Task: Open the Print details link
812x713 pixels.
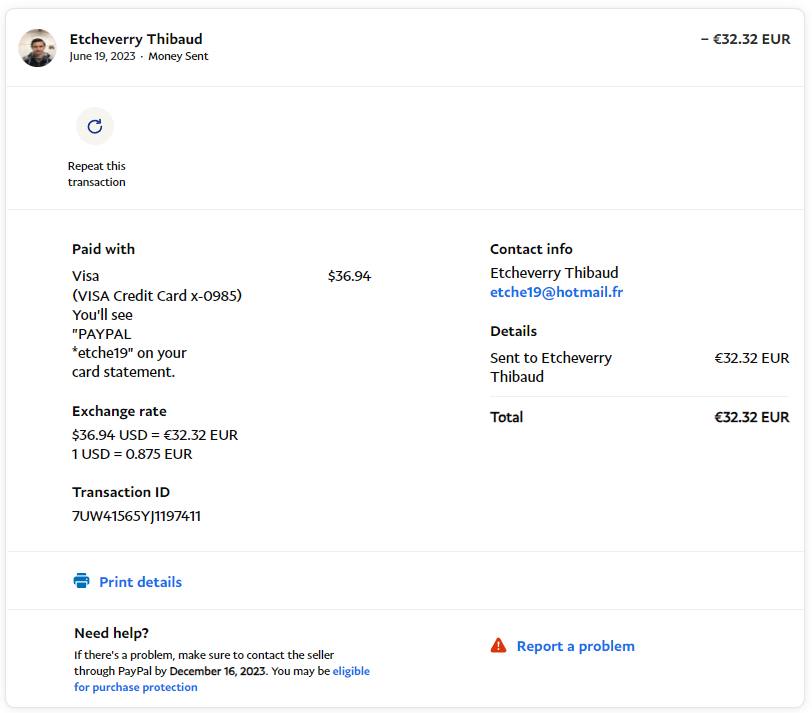Action: [140, 582]
